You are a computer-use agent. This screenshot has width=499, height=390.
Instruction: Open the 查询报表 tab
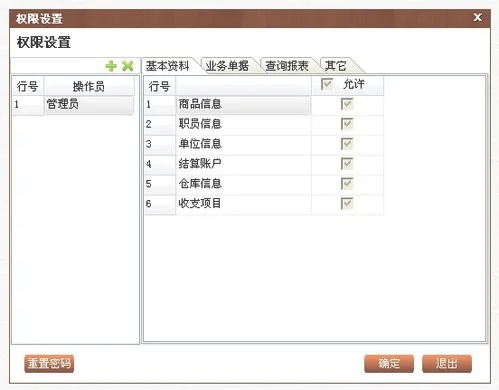(x=287, y=66)
